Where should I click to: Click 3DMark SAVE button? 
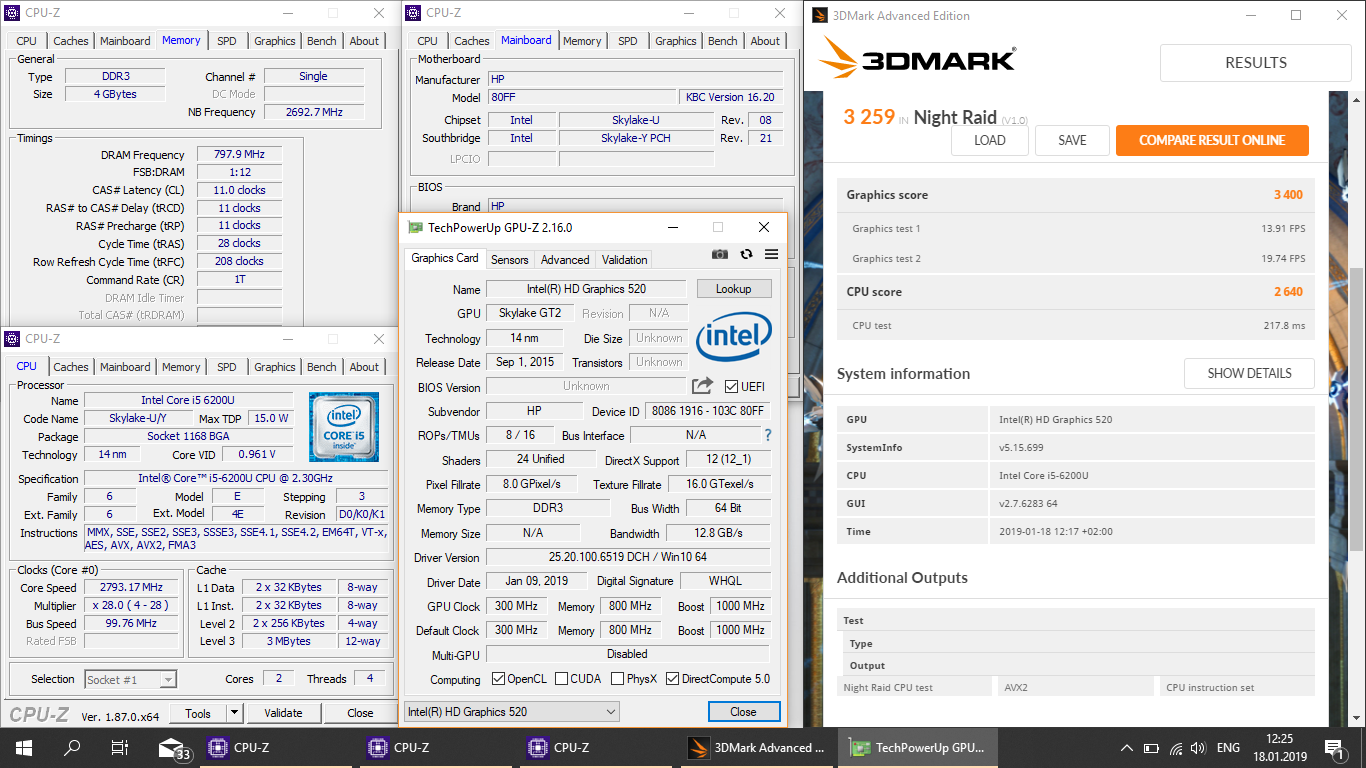pos(1072,140)
